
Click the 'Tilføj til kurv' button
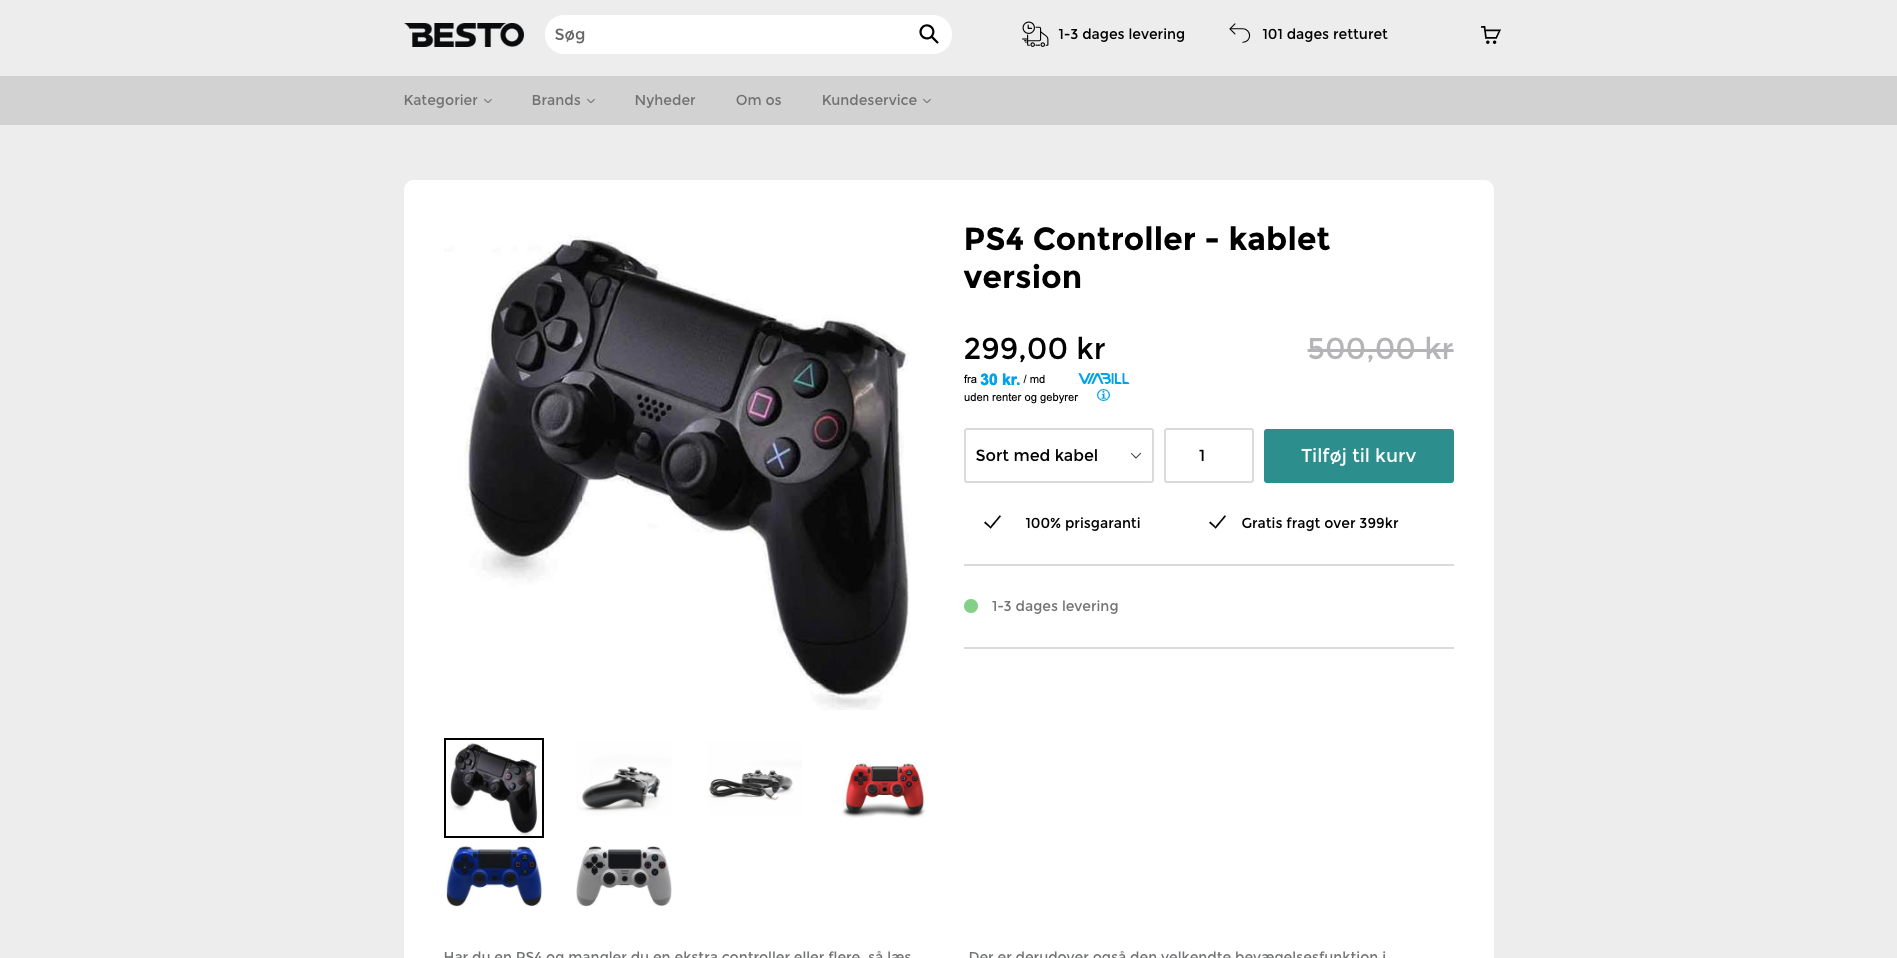(1358, 456)
